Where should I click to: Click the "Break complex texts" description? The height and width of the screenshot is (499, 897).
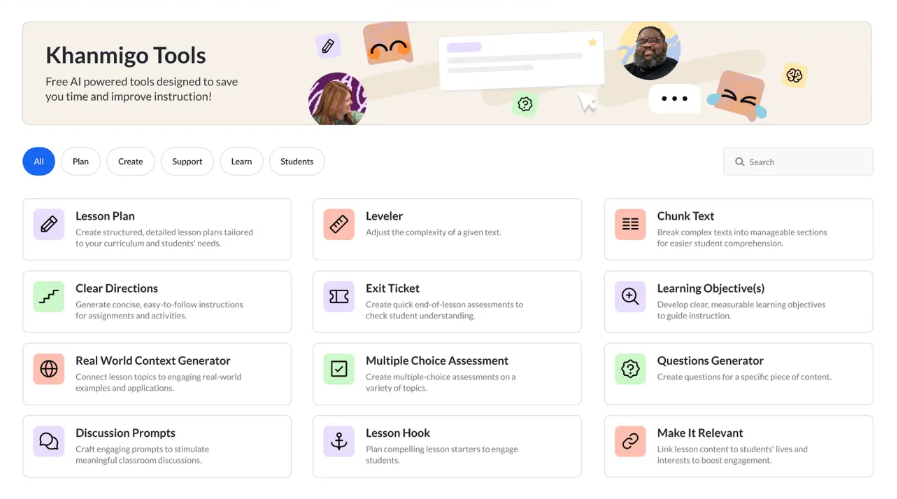[x=742, y=238]
